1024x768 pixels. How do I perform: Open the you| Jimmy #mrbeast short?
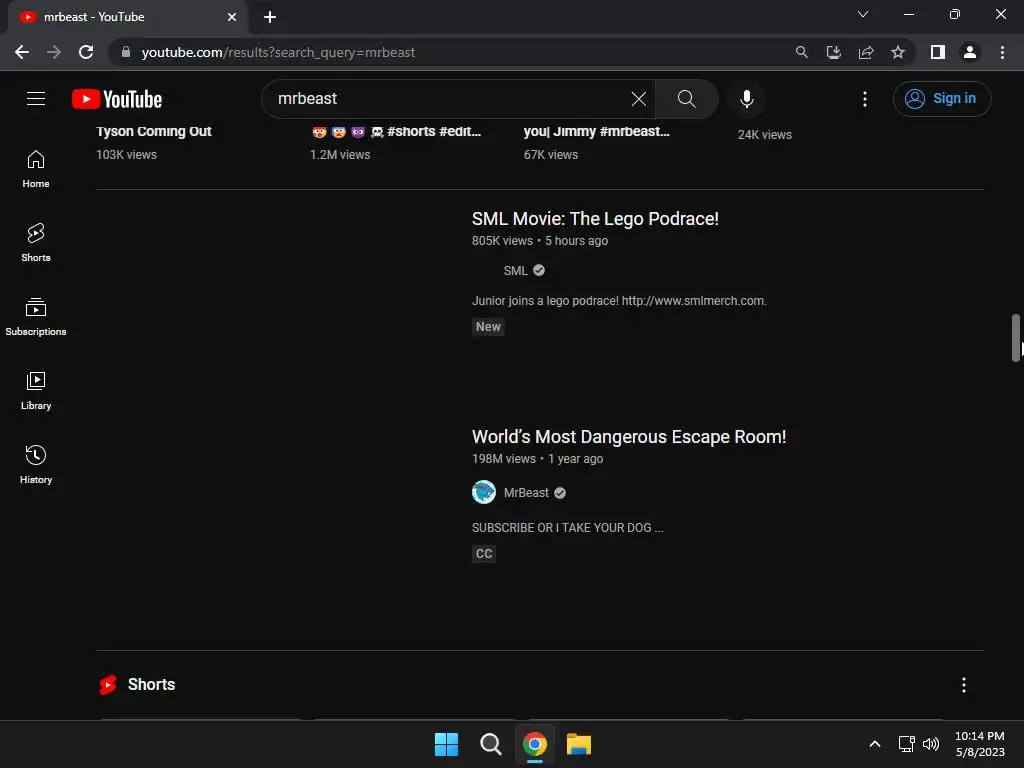(x=596, y=131)
